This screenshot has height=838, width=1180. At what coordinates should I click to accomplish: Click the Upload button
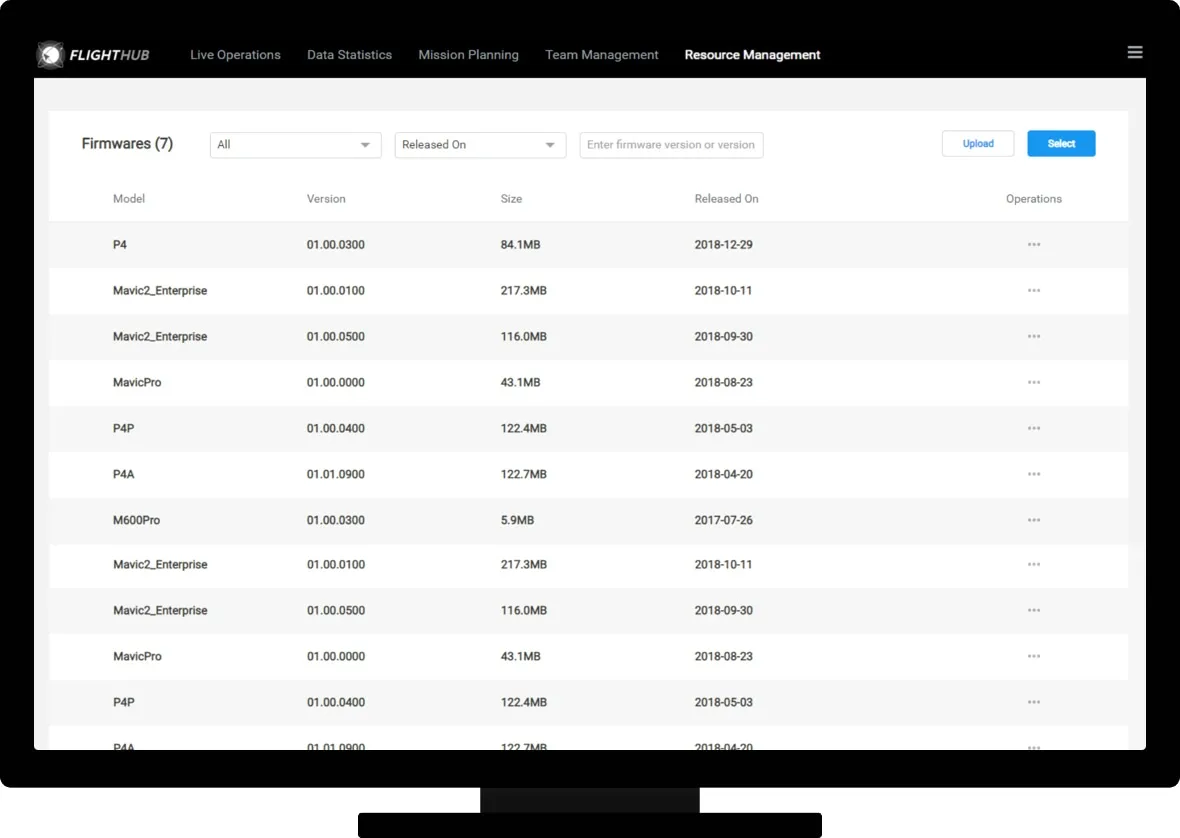pos(977,144)
